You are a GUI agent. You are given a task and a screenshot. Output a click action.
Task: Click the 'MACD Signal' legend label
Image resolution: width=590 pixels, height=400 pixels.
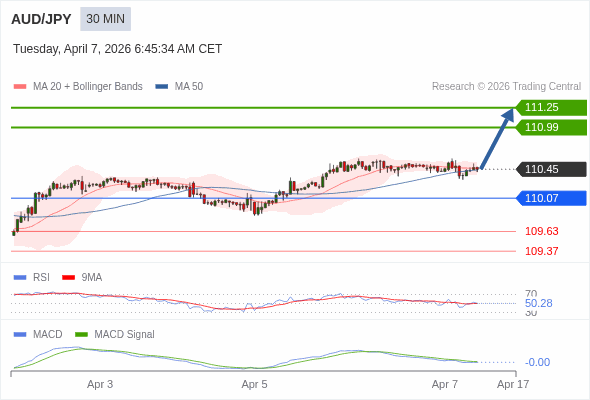(125, 335)
